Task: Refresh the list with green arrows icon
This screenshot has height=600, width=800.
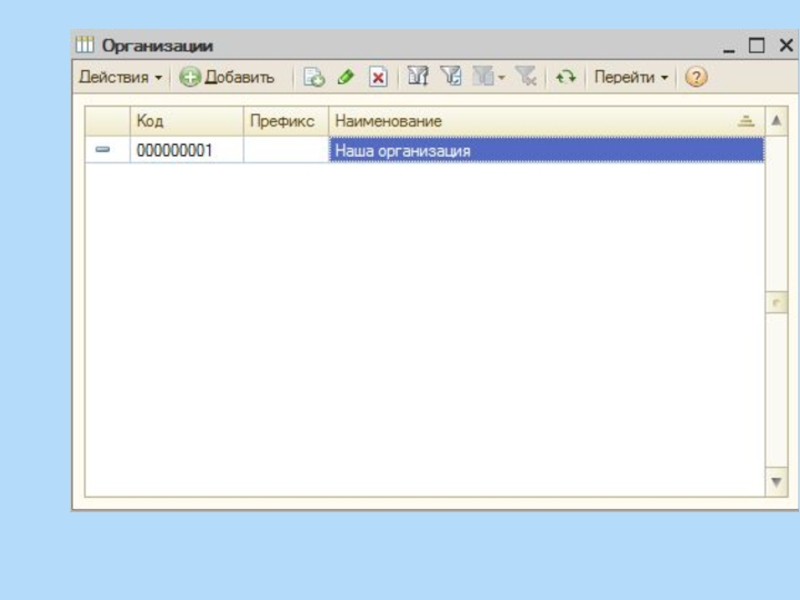Action: point(566,77)
